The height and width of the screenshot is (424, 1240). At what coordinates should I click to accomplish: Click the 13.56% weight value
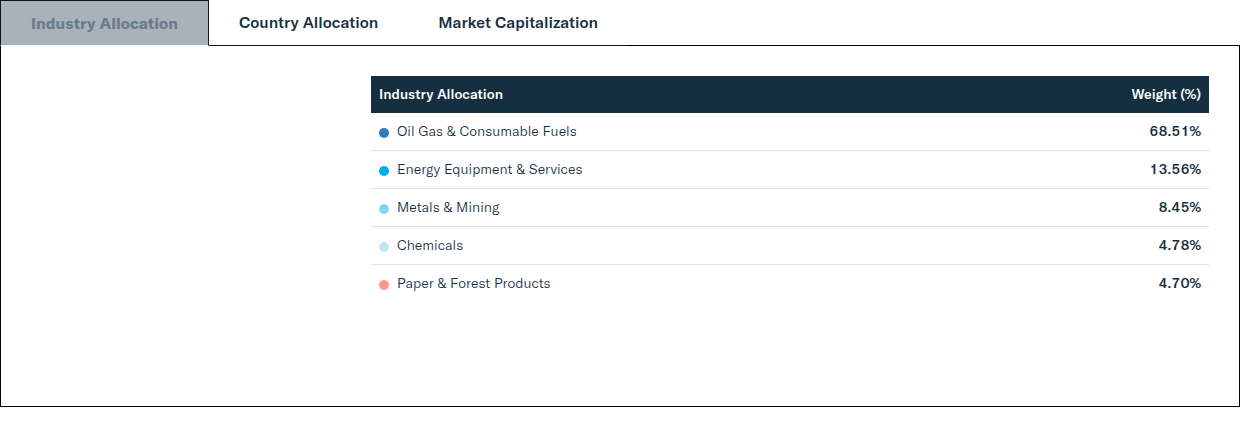[x=1175, y=170]
